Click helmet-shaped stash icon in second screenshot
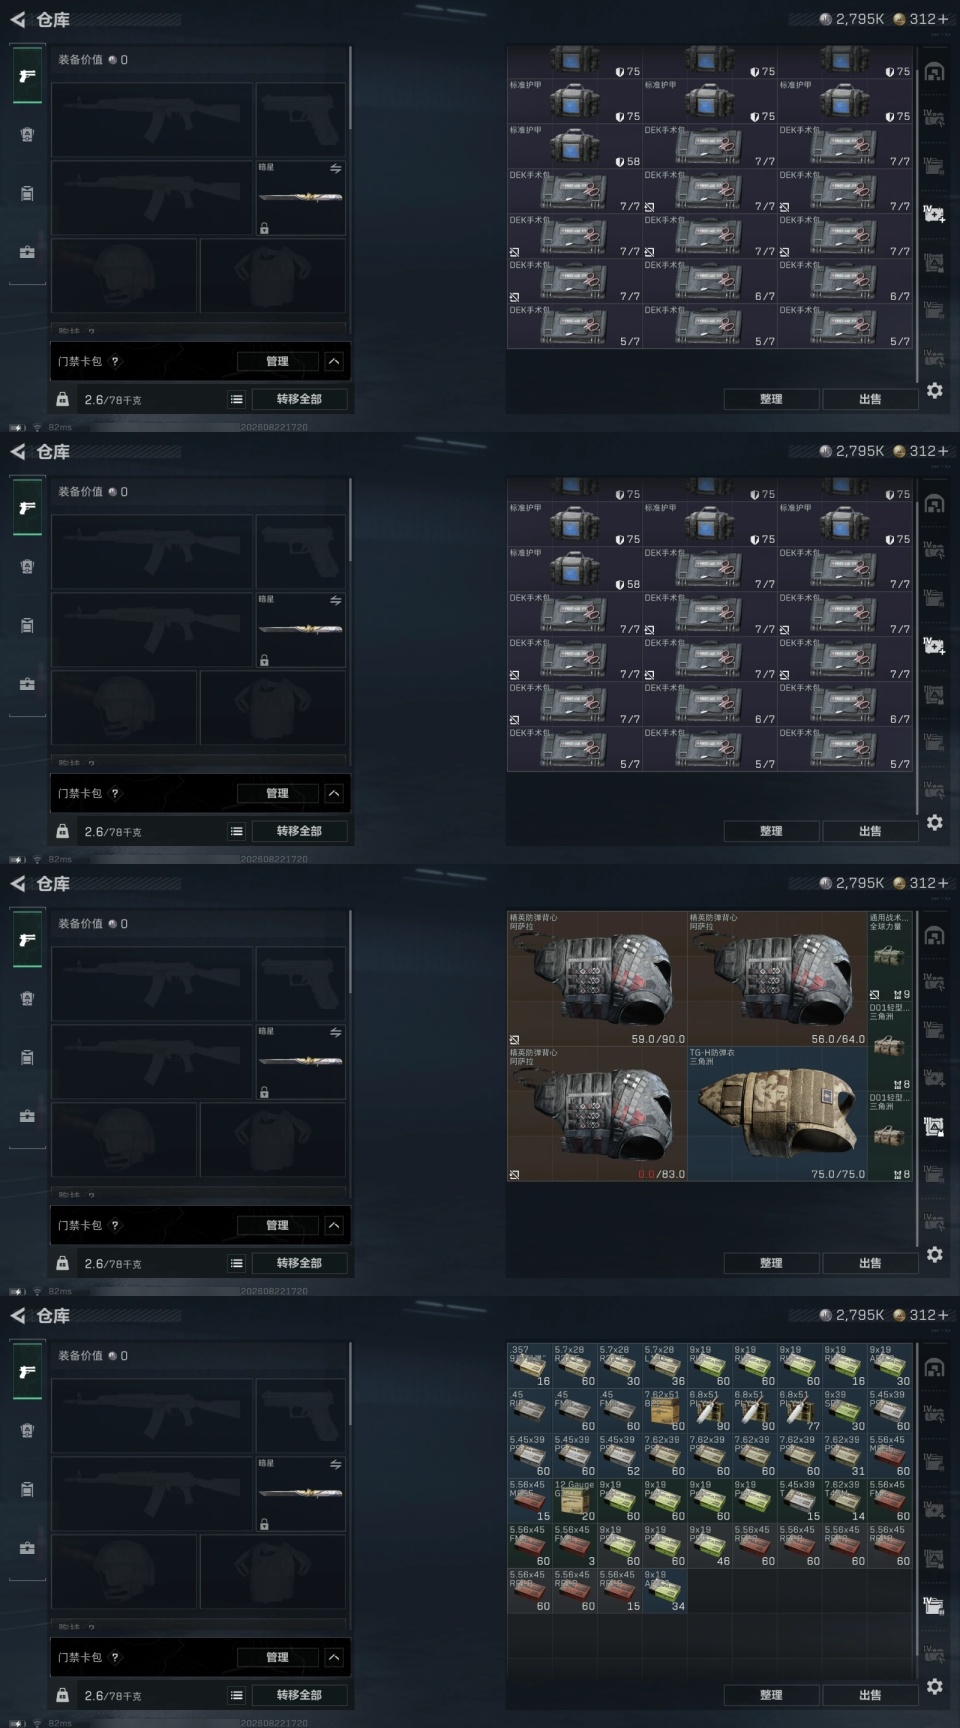This screenshot has height=1728, width=960. pyautogui.click(x=934, y=504)
